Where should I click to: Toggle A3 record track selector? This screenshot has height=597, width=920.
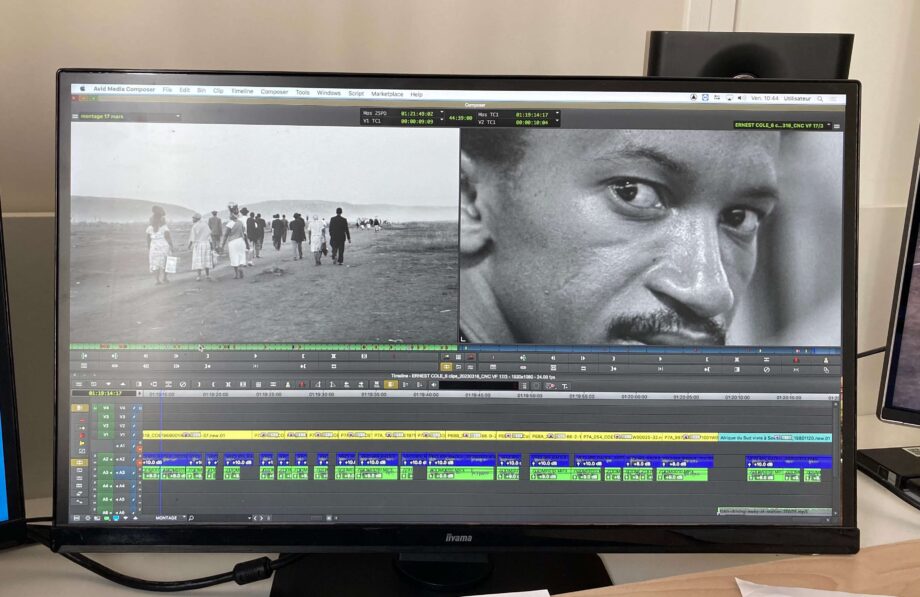(121, 472)
